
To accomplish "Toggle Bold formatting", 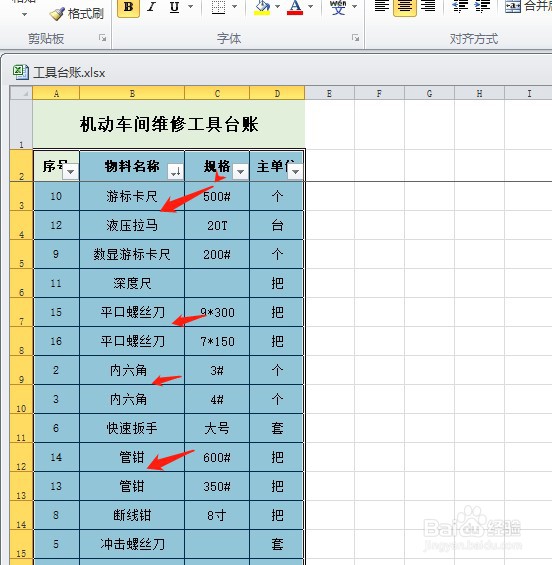I will click(129, 7).
